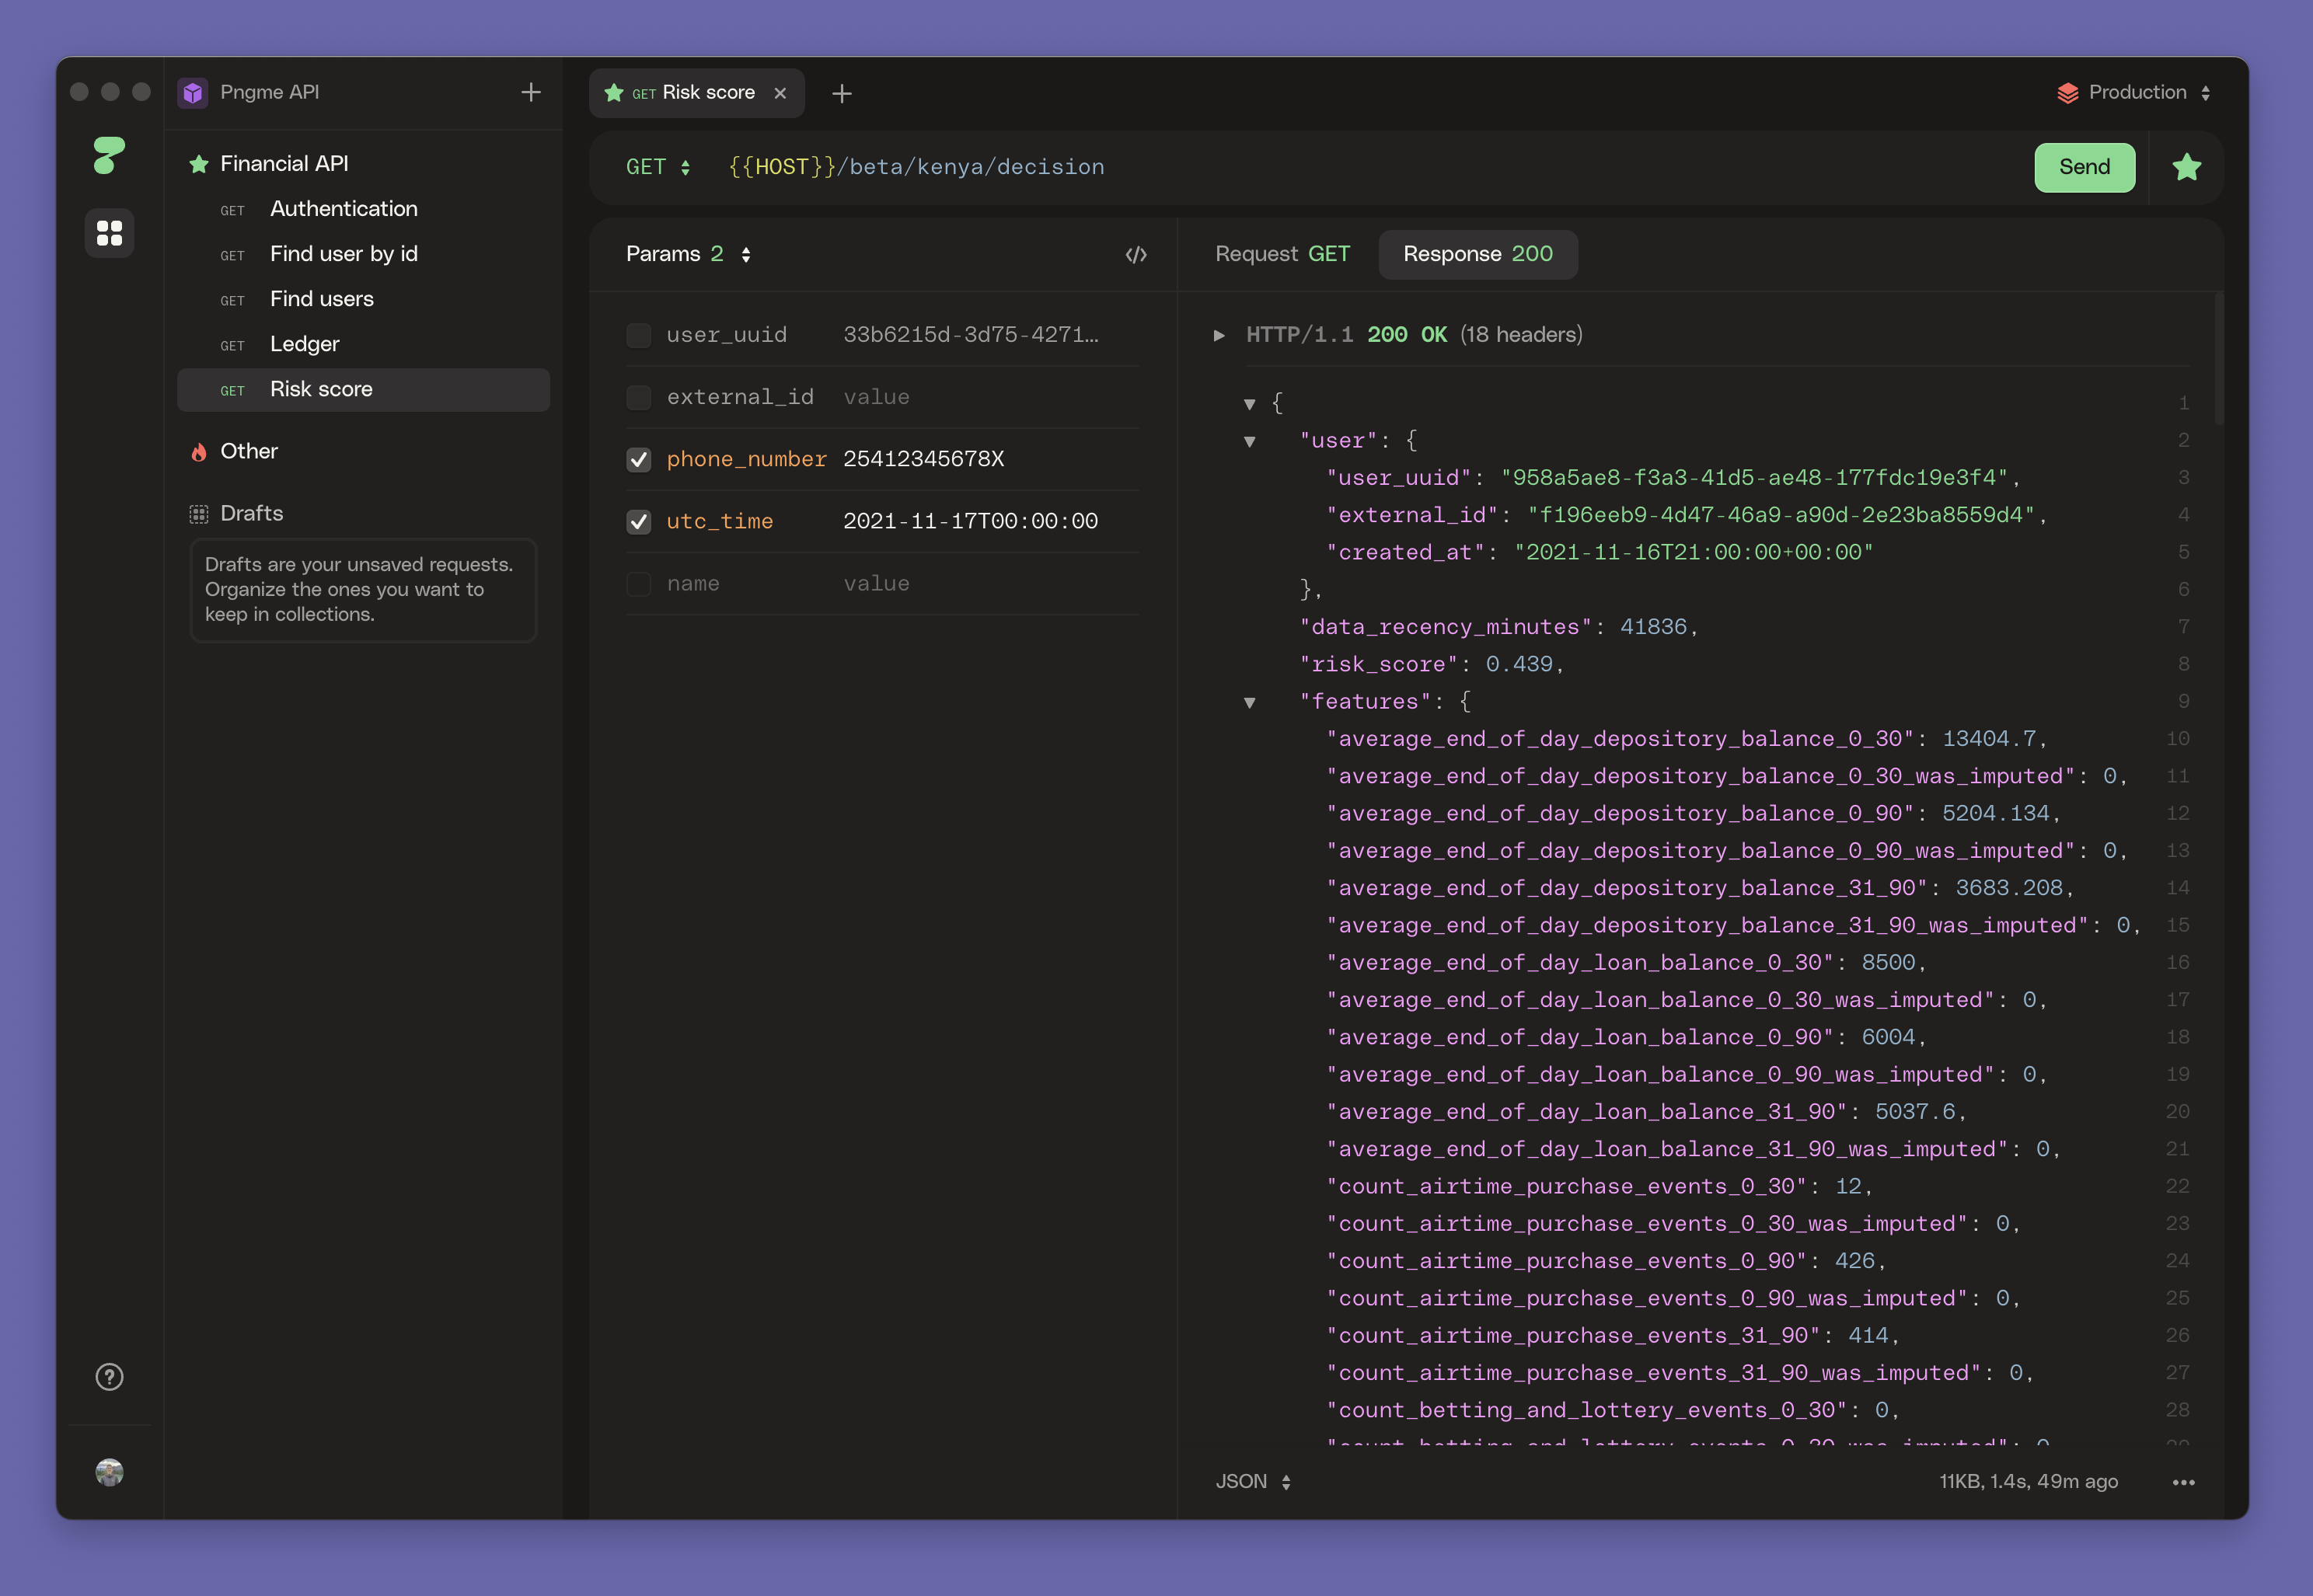Open the help question mark icon
Image resolution: width=2313 pixels, height=1596 pixels.
point(109,1376)
